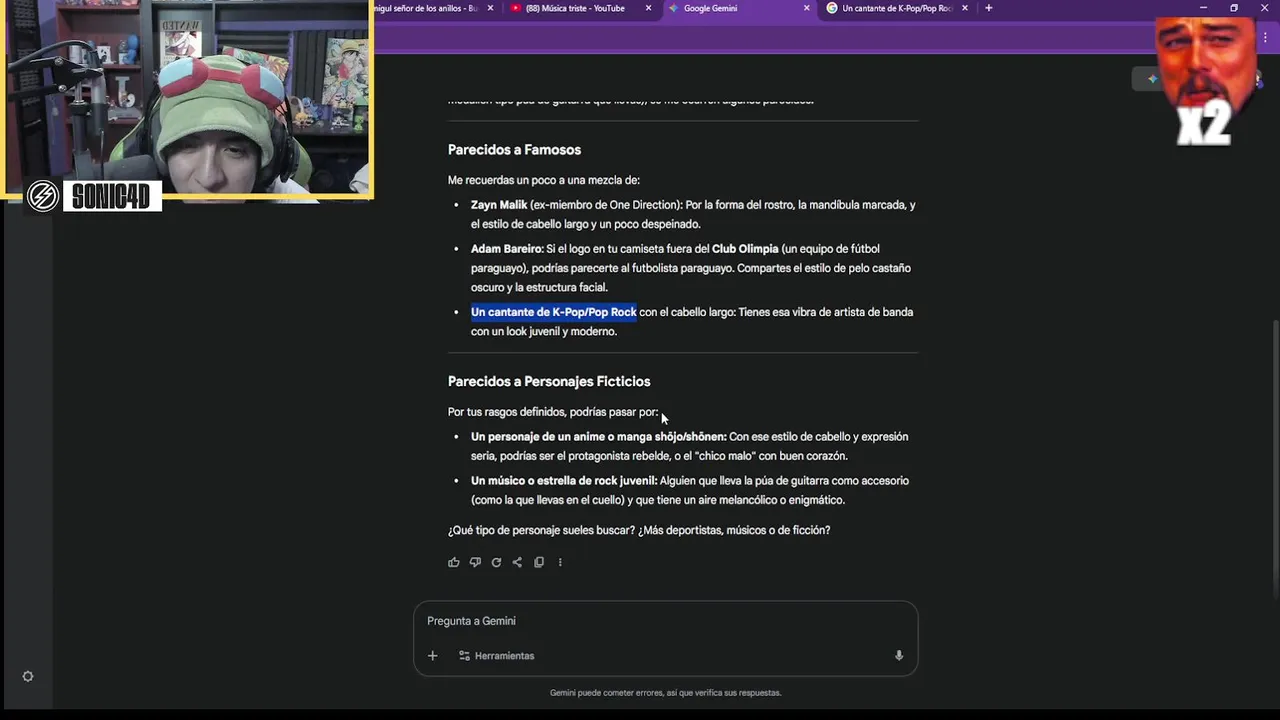
Task: Add a file with the plus icon
Action: (432, 656)
